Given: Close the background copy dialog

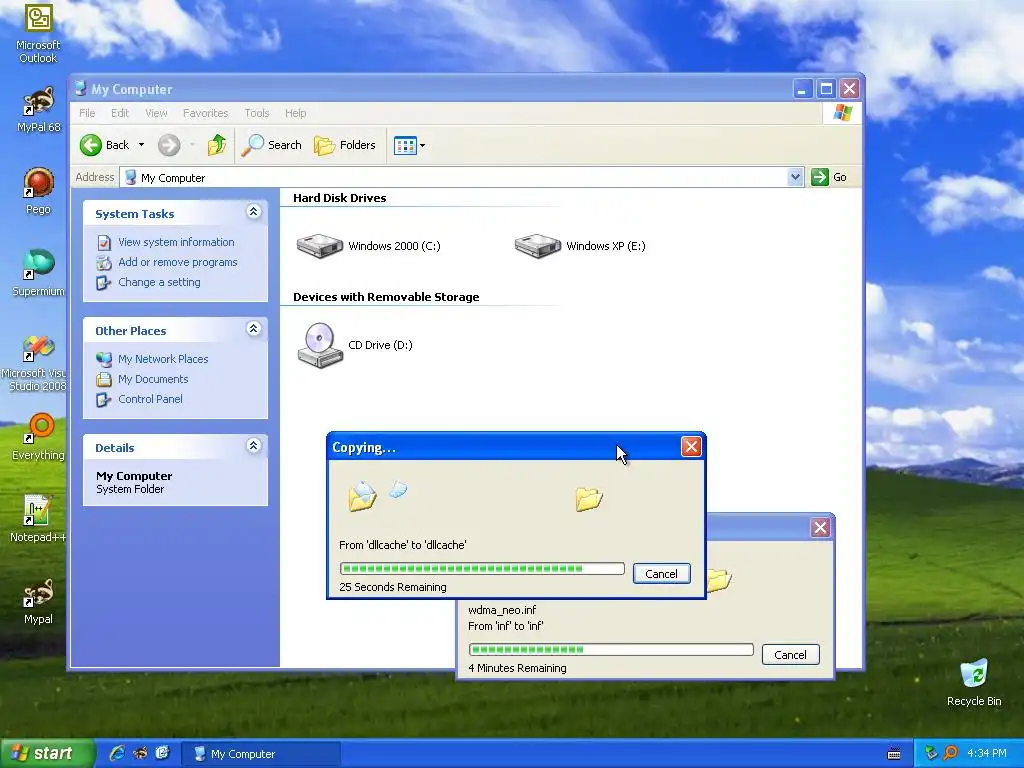Looking at the screenshot, I should 820,528.
